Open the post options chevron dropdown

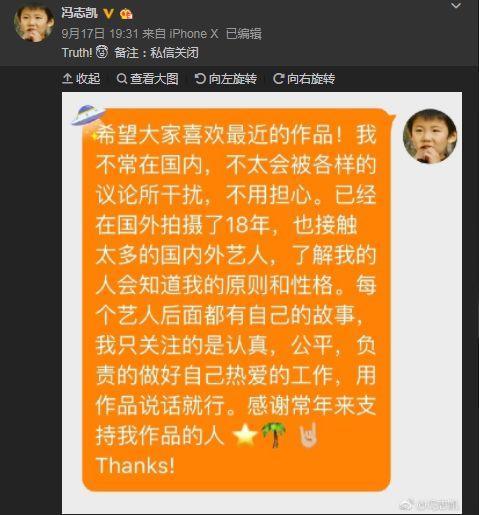point(455,6)
